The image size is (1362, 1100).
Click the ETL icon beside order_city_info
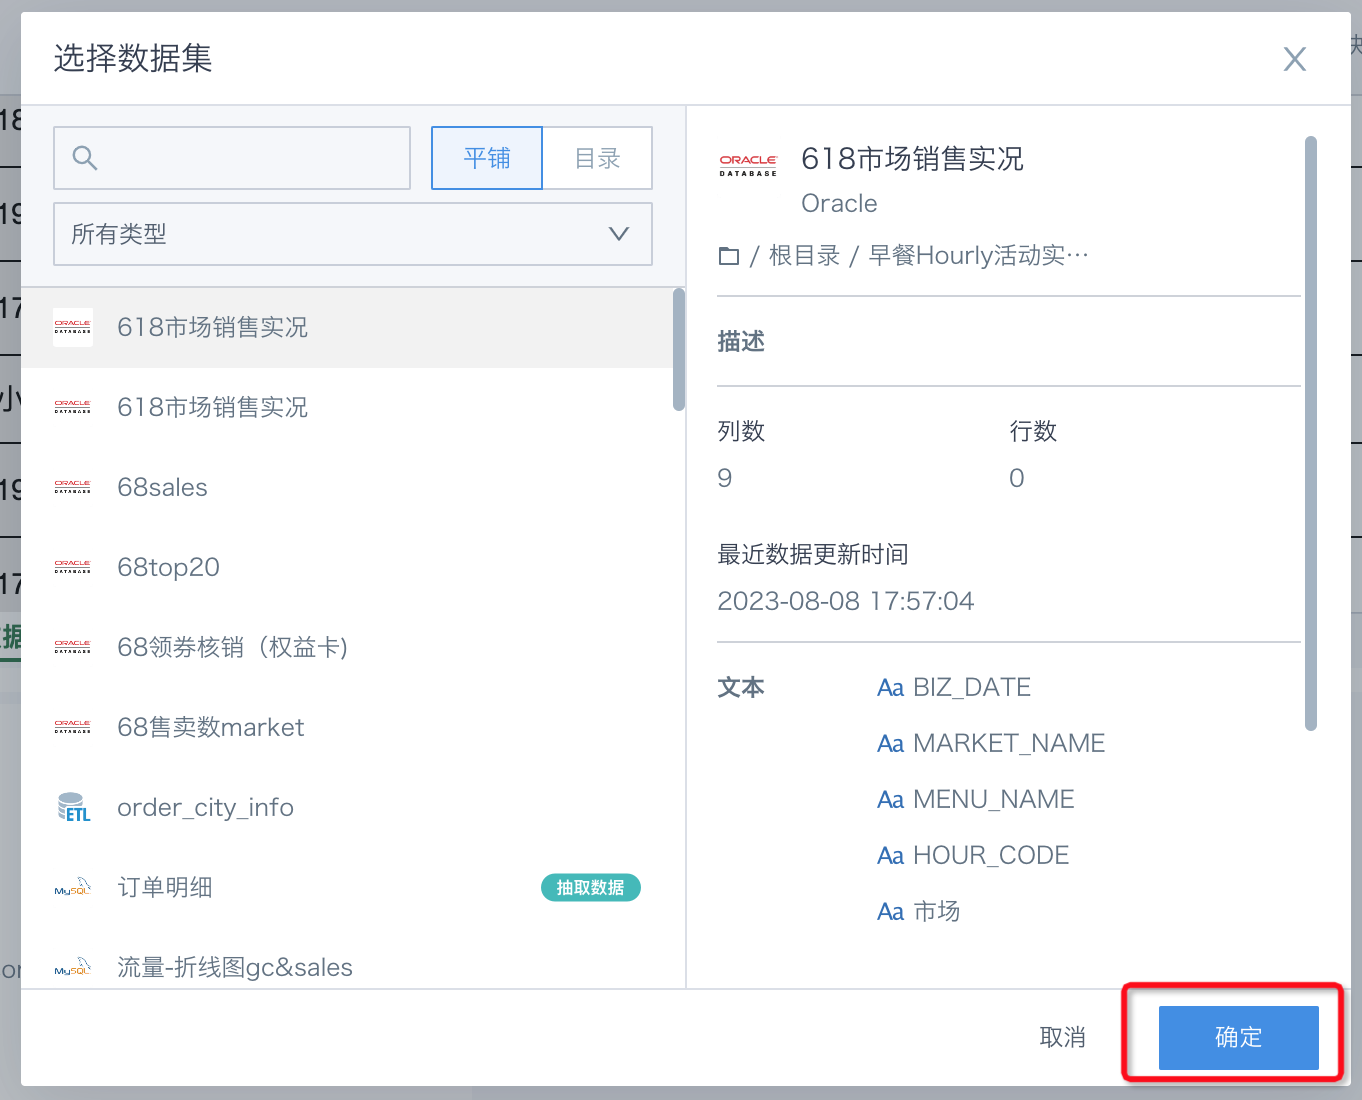73,807
